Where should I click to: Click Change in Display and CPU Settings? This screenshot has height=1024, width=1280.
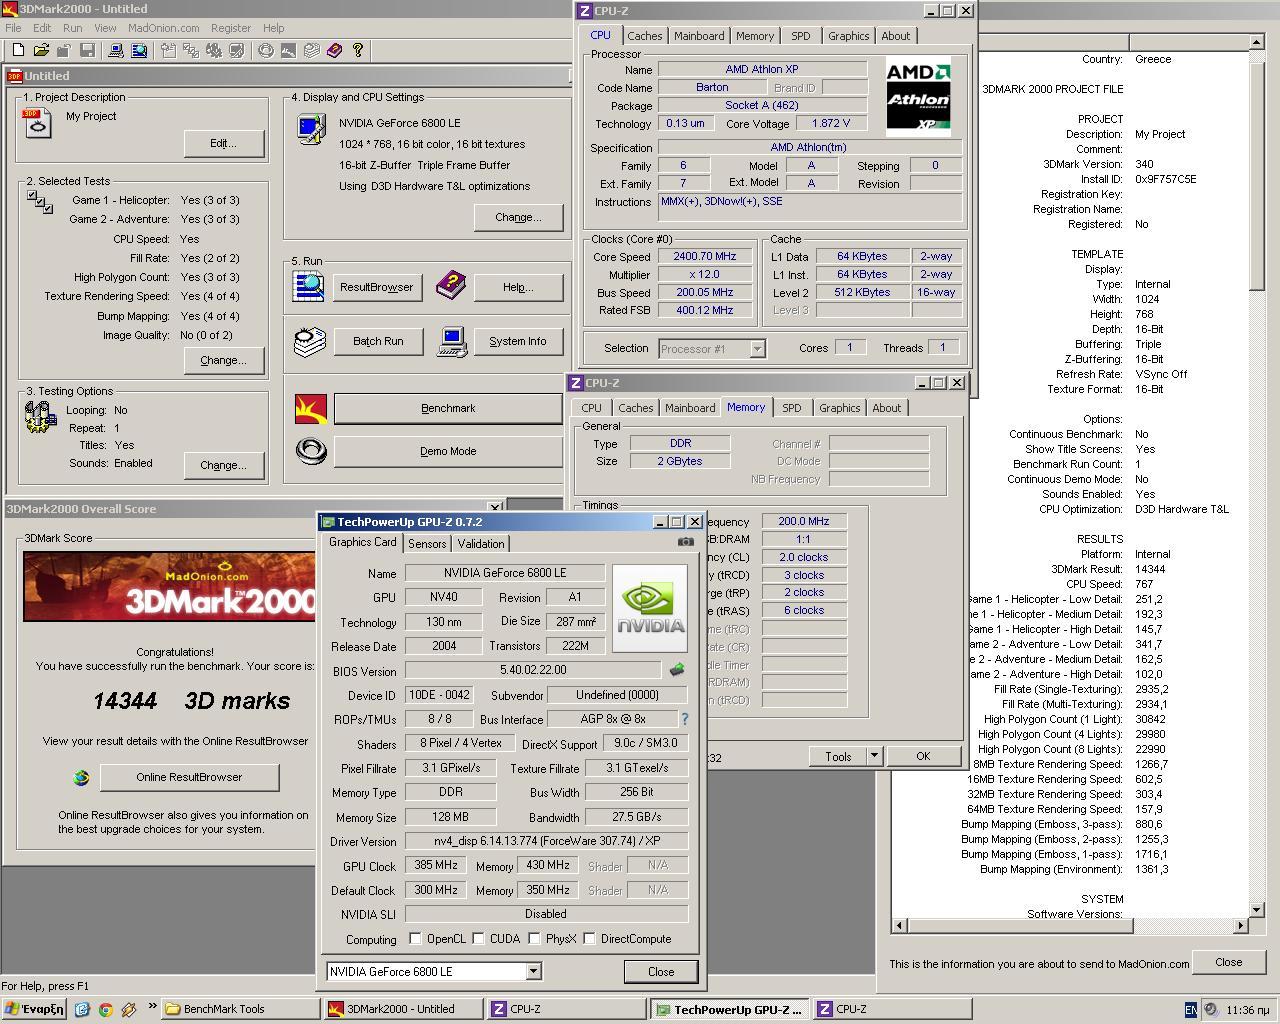pyautogui.click(x=518, y=217)
